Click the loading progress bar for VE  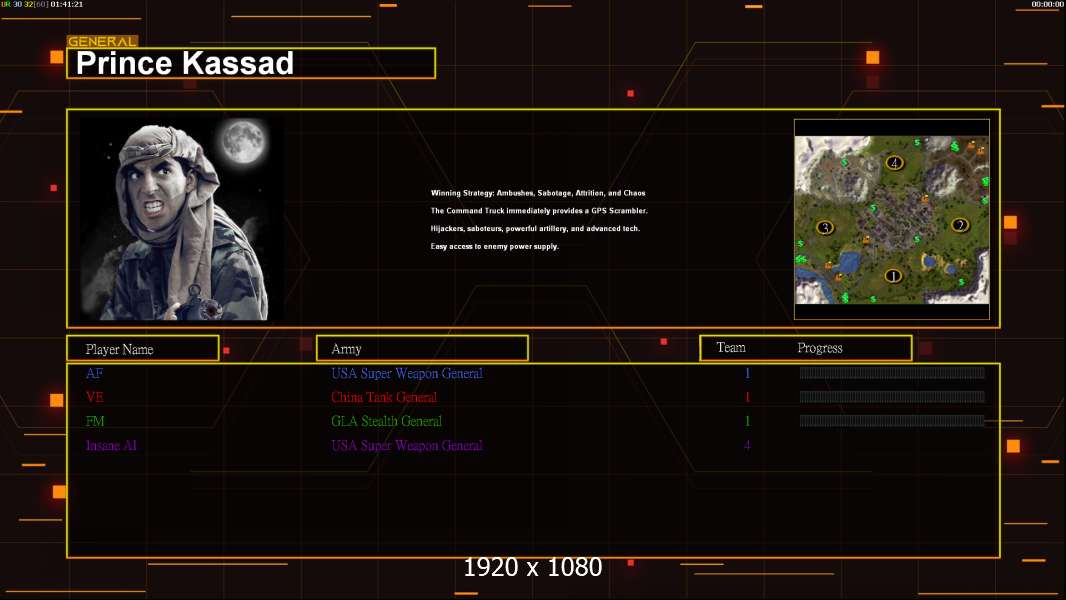coord(892,397)
